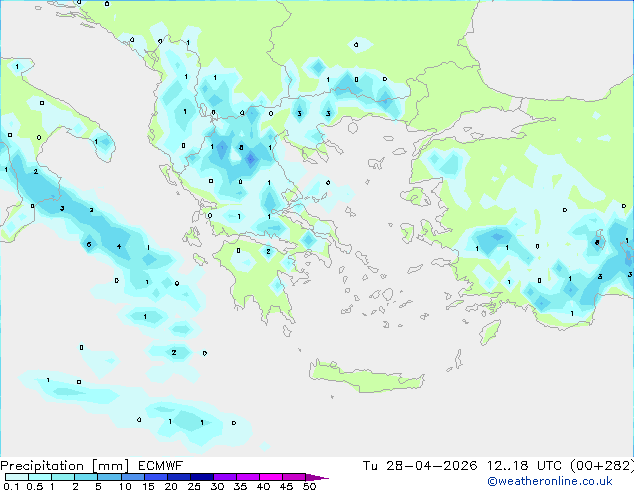
Task: Click the 15–20 mm blue legend swatch
Action: 155,477
